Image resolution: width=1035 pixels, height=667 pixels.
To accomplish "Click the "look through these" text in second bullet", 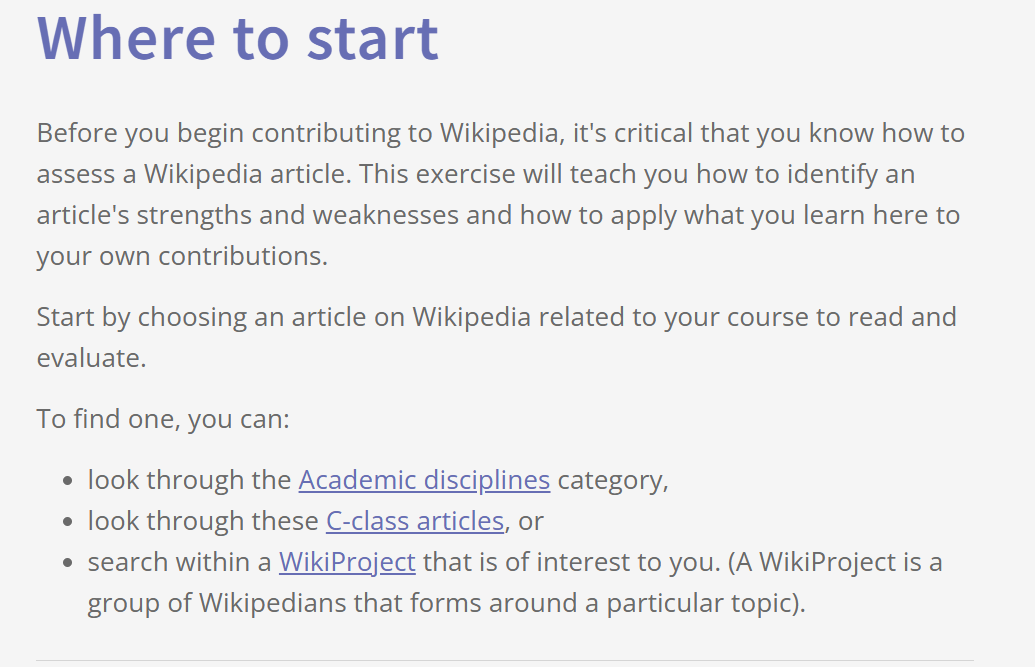I will click(203, 521).
